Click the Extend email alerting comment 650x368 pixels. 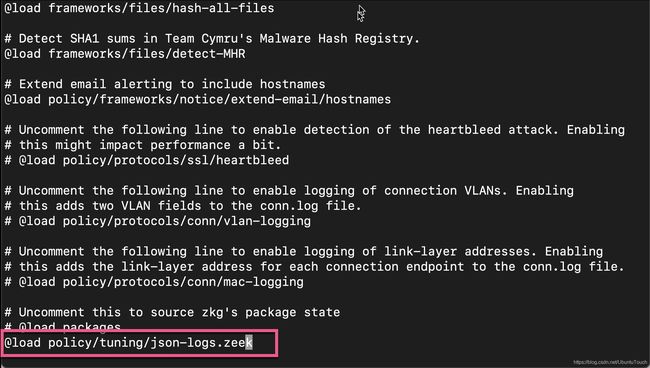point(165,84)
